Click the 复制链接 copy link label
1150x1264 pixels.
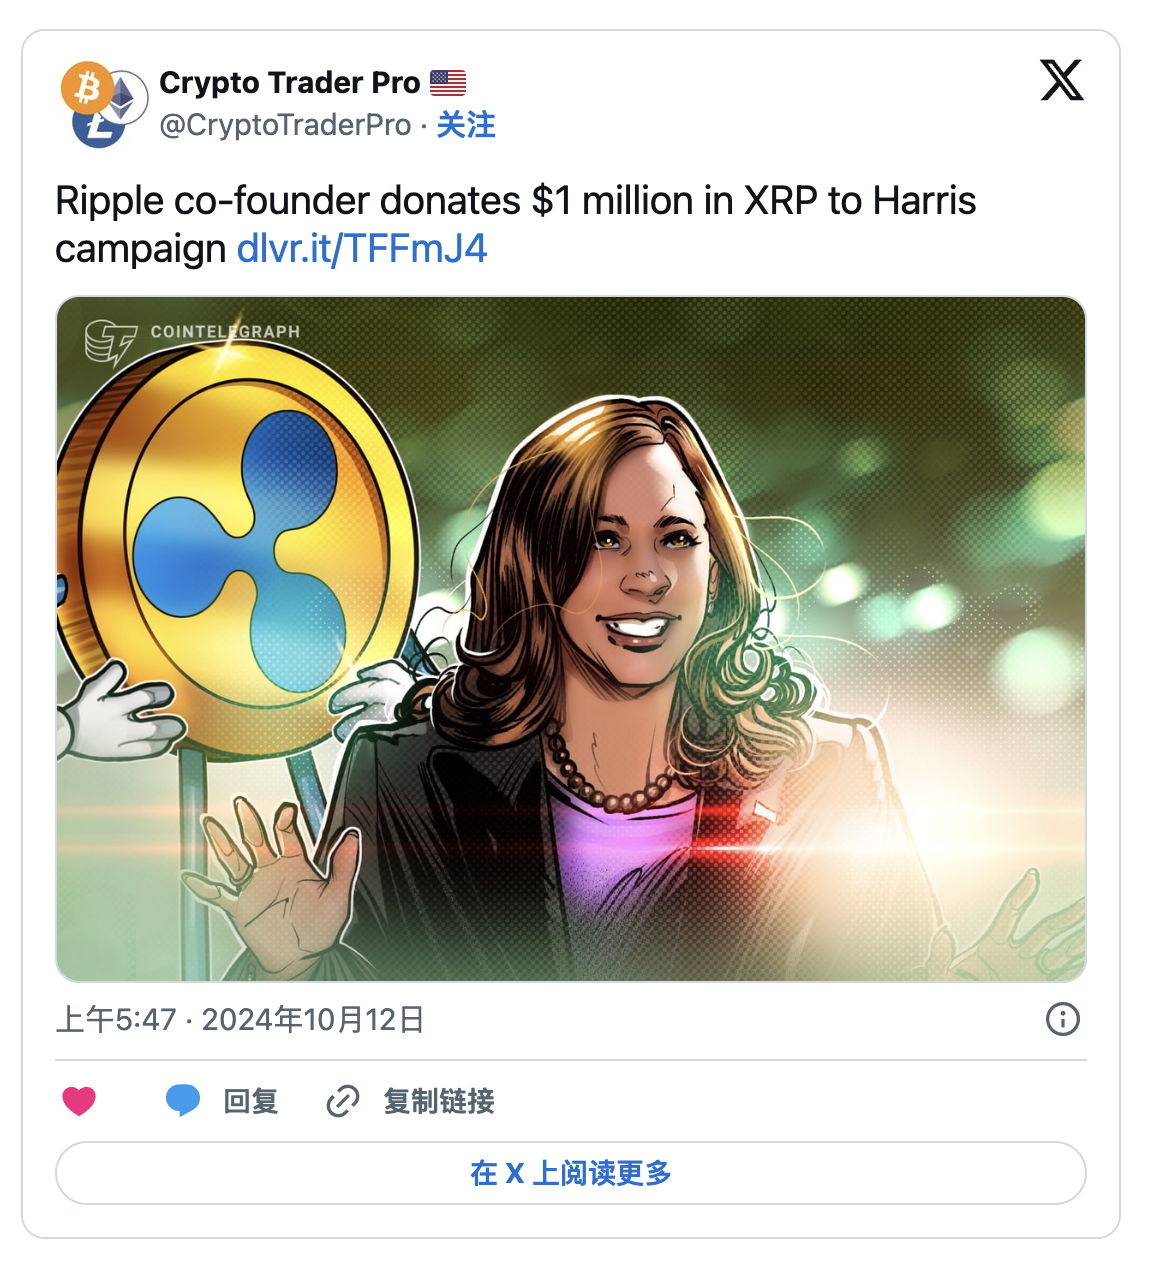[x=439, y=1101]
